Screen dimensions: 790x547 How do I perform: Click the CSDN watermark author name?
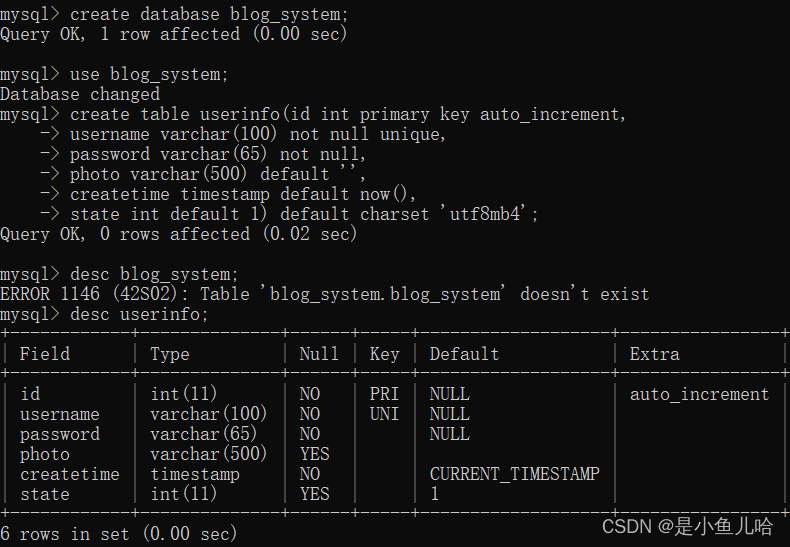pyautogui.click(x=722, y=526)
